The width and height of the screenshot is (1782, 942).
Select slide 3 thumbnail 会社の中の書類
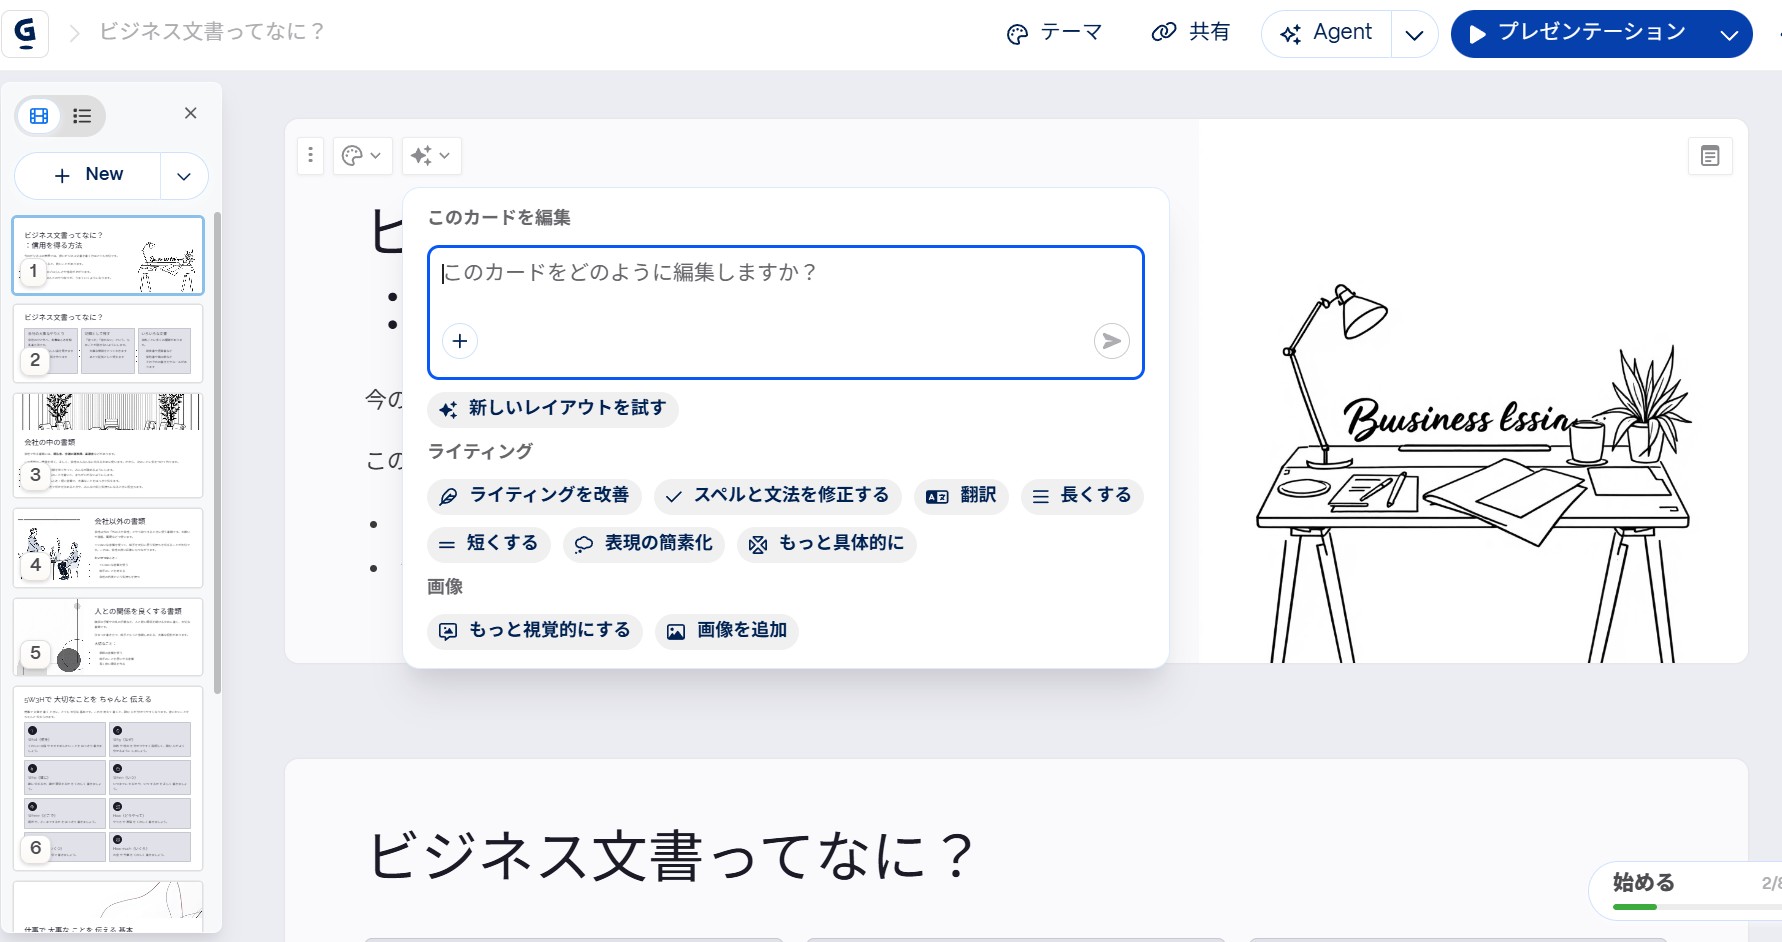(108, 444)
